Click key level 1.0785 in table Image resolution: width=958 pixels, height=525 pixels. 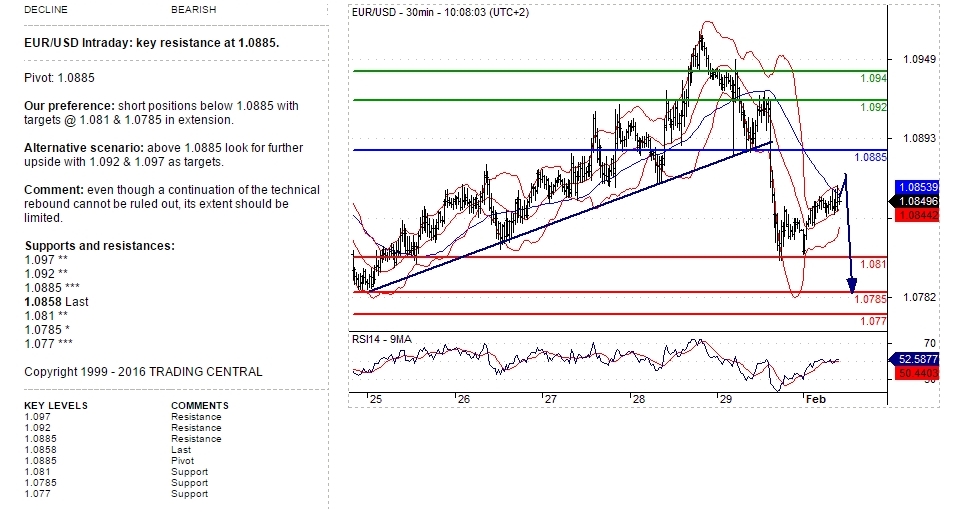point(40,483)
